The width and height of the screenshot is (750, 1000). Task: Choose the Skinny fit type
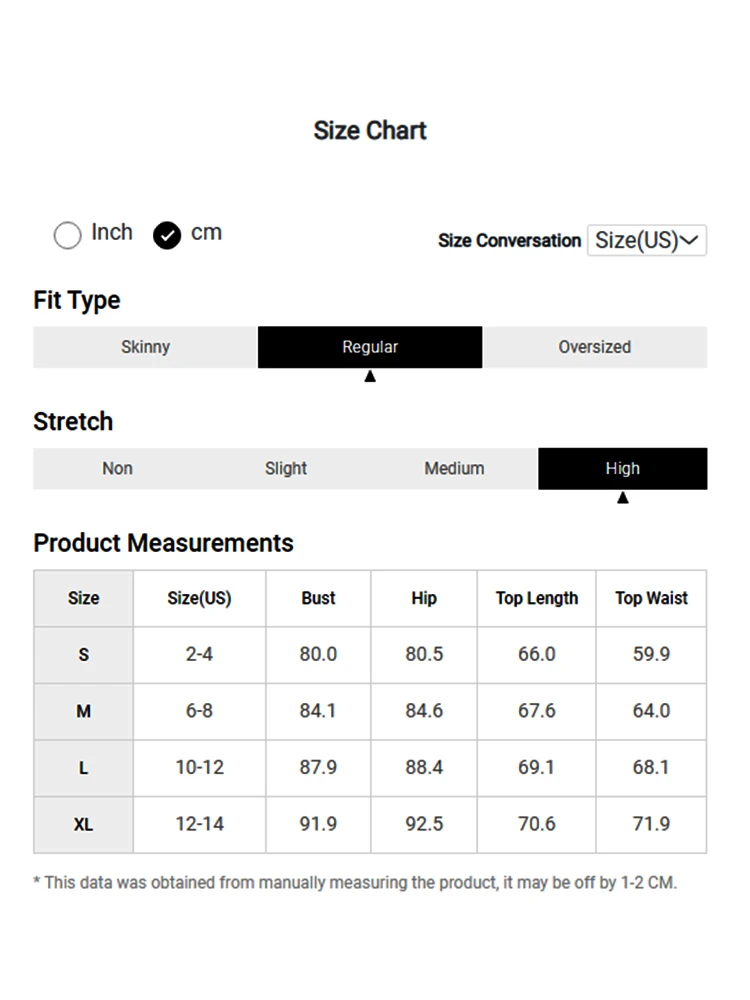(x=145, y=347)
